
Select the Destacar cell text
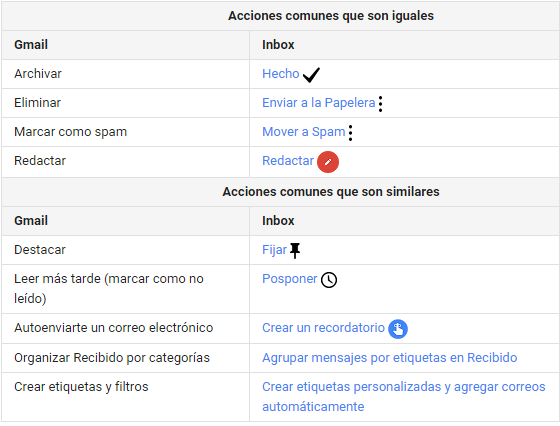point(40,250)
